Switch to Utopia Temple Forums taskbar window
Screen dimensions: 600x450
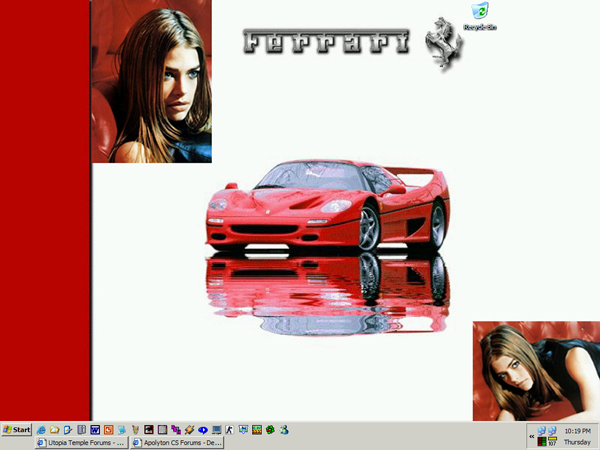[x=82, y=443]
